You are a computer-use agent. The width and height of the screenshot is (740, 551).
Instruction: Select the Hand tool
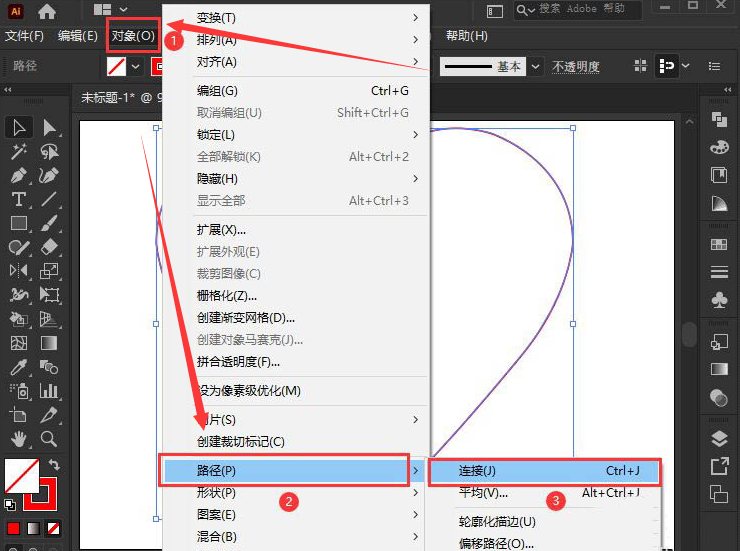pos(19,439)
